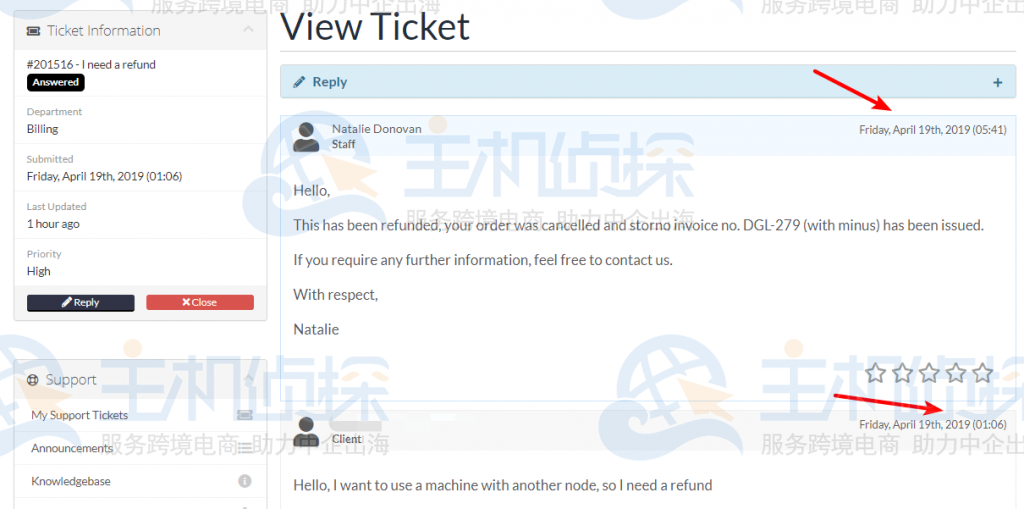Rate the reply with three stars
This screenshot has width=1024, height=509.
[929, 373]
